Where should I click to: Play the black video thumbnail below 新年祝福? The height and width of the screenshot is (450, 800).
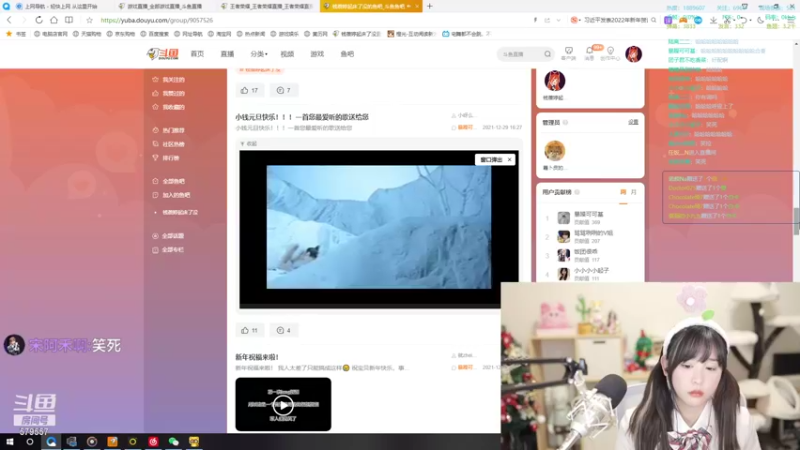coord(283,405)
